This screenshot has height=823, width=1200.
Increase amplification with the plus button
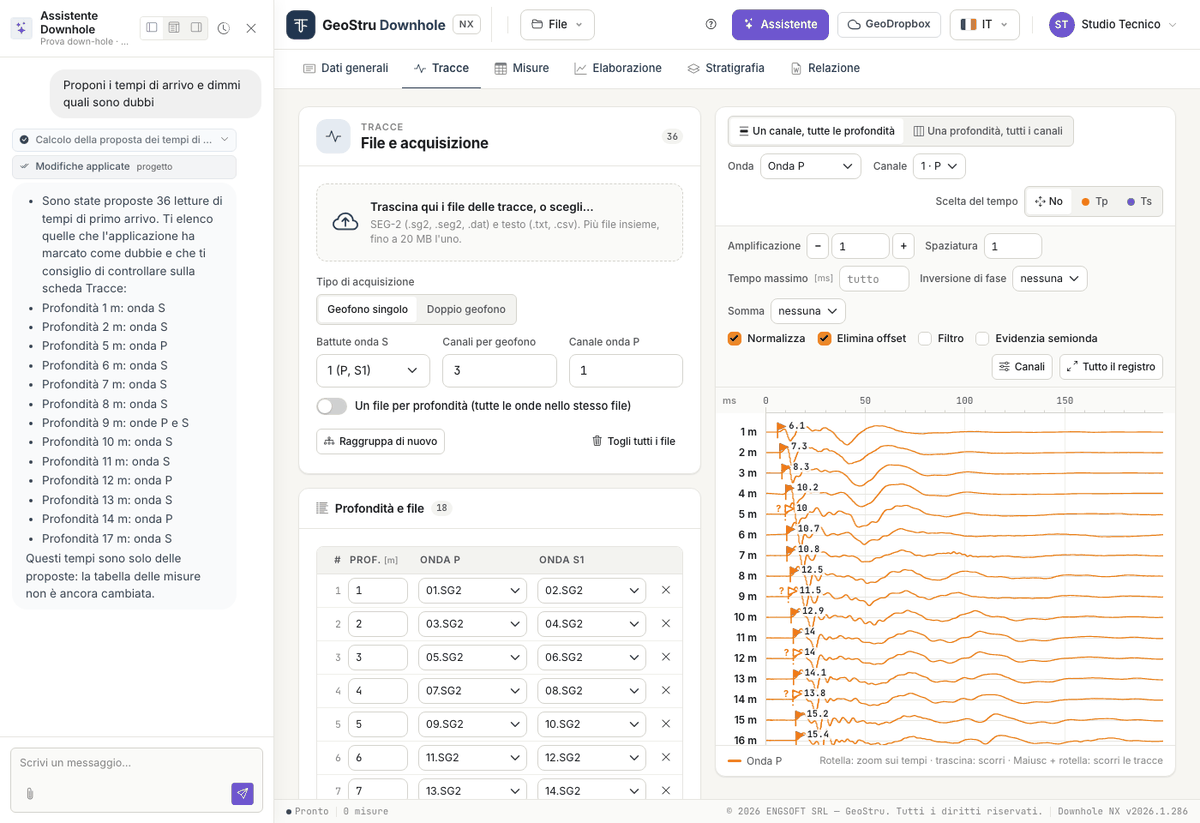[x=903, y=246]
